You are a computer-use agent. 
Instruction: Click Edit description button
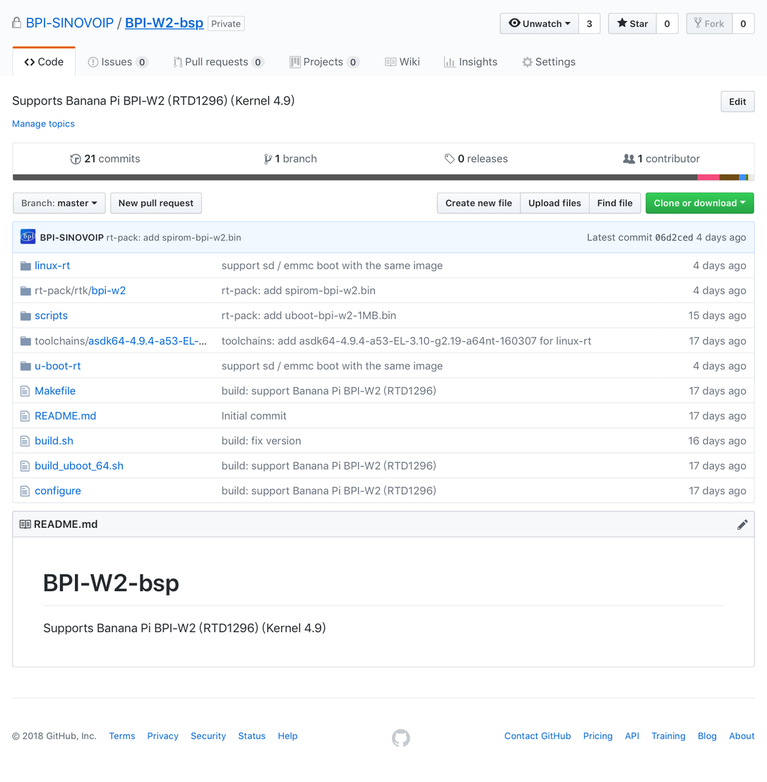(738, 102)
